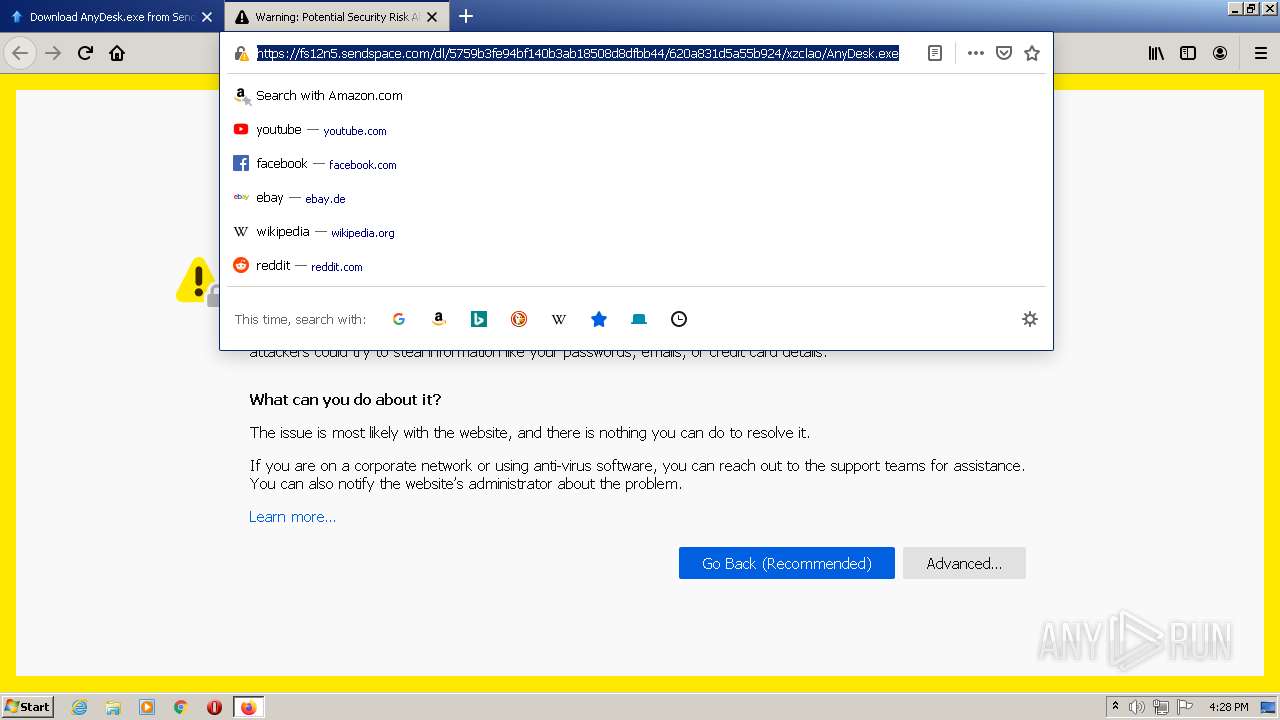
Task: Close the Download AnyDesk.exe tab
Action: pyautogui.click(x=207, y=17)
